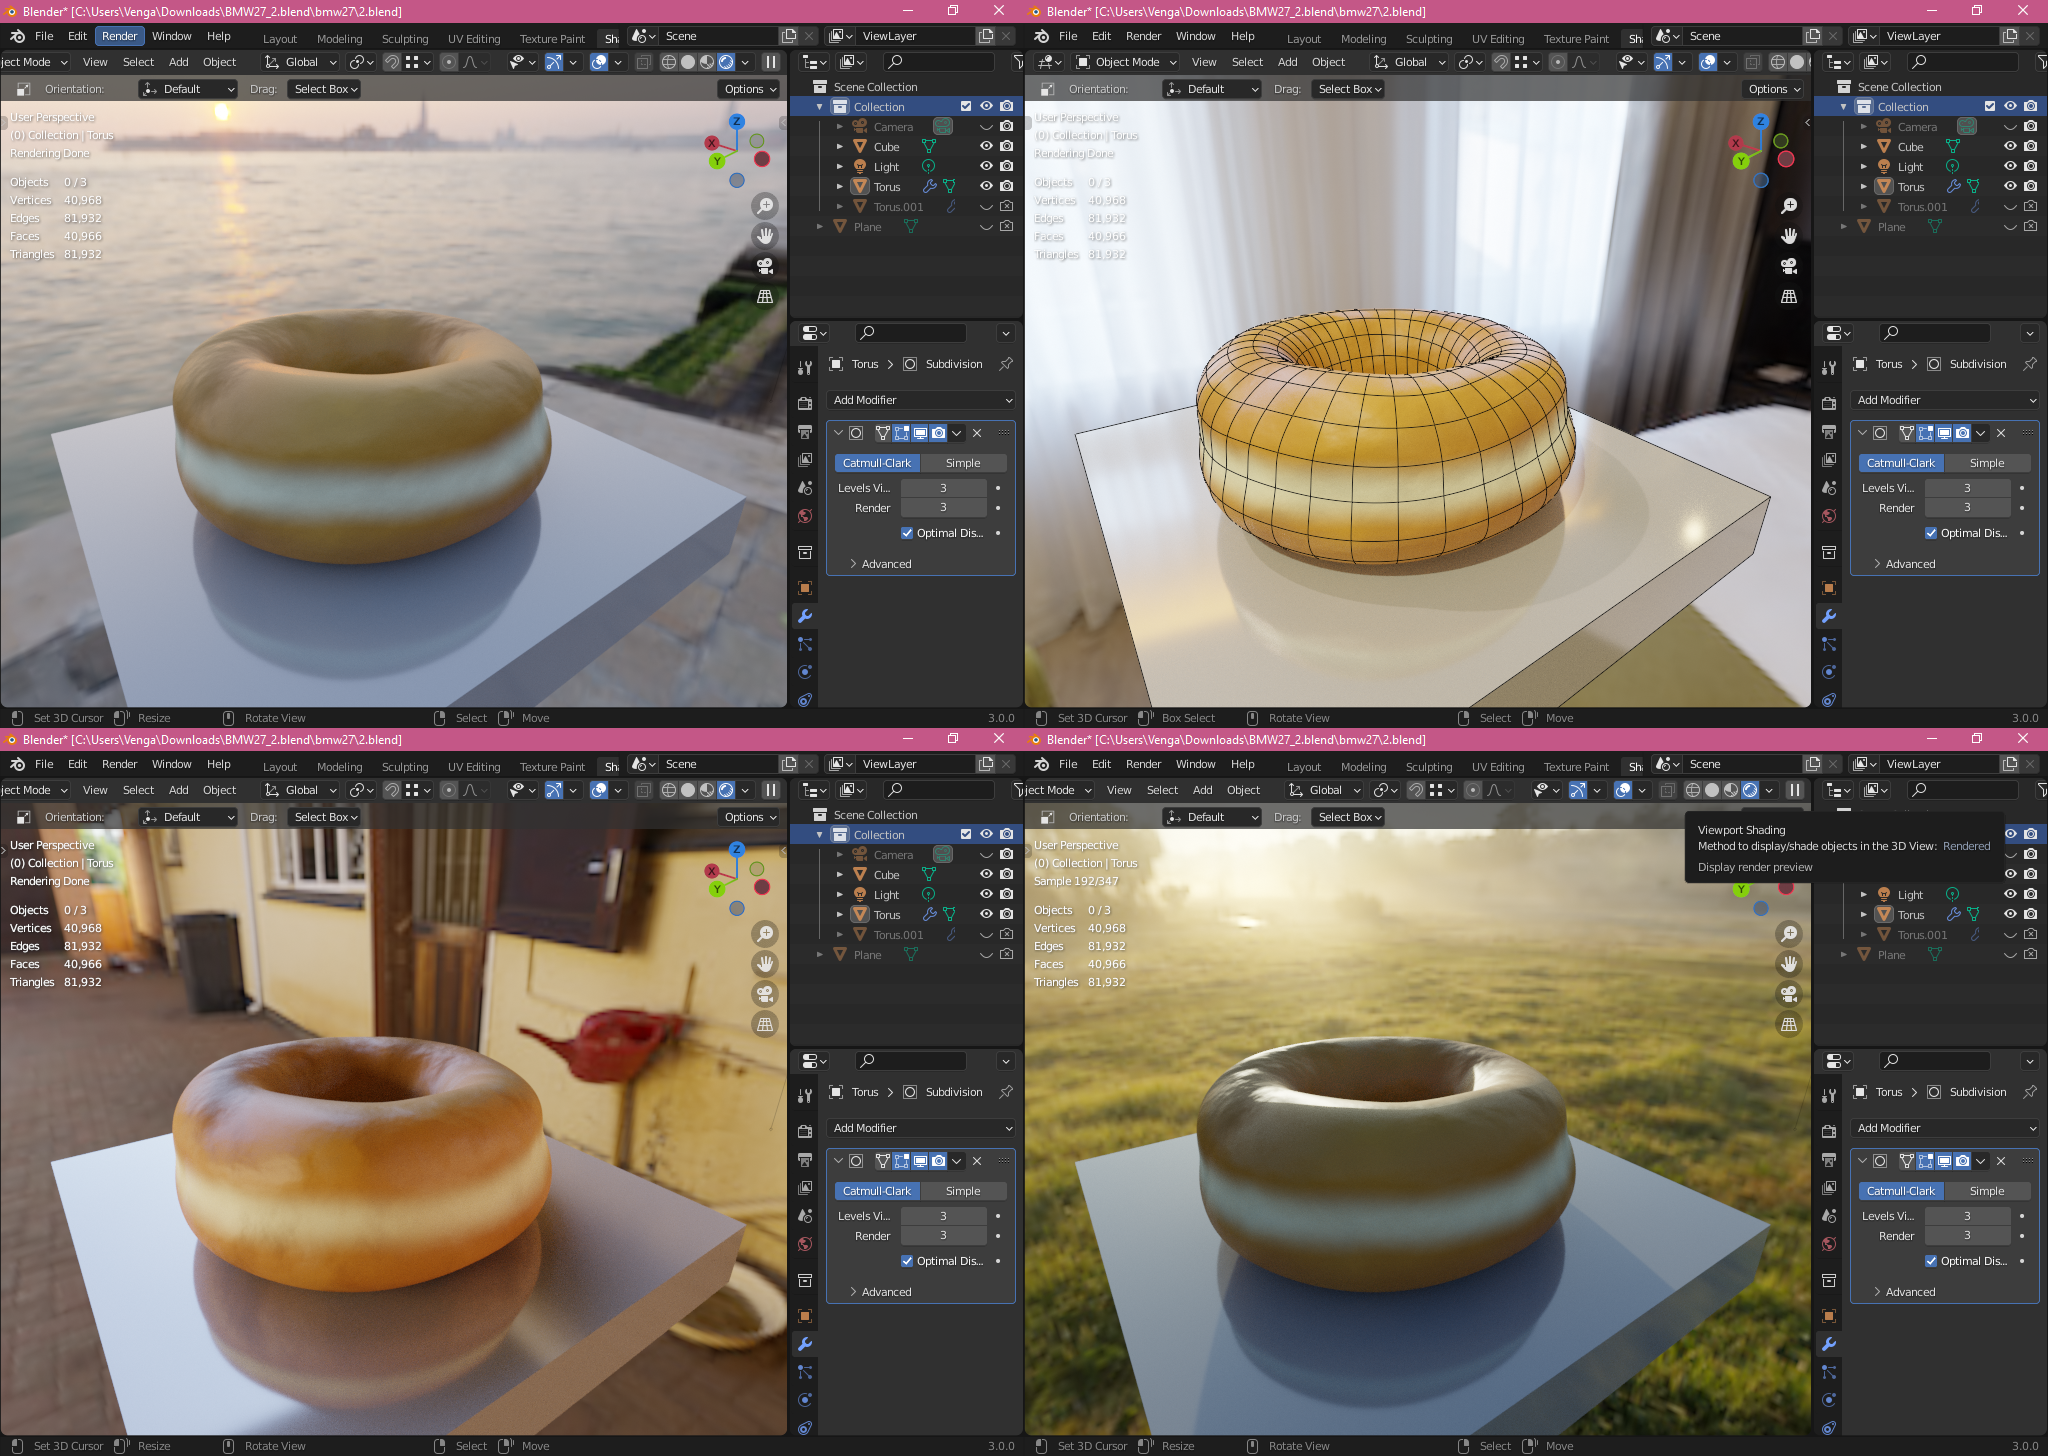Screen dimensions: 2048x1456
Task: Uncheck Optimal Display in bottom-right window
Action: (x=1931, y=1261)
